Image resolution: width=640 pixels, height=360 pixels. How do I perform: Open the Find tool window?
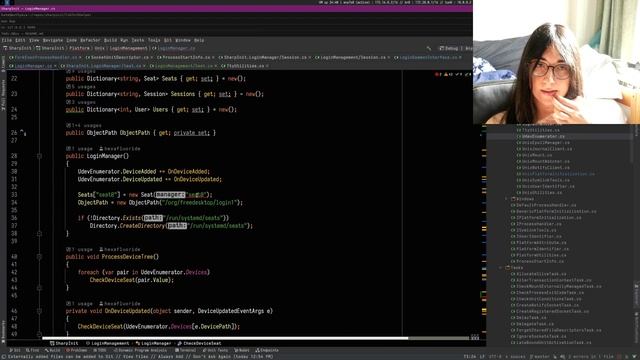click(x=32, y=350)
